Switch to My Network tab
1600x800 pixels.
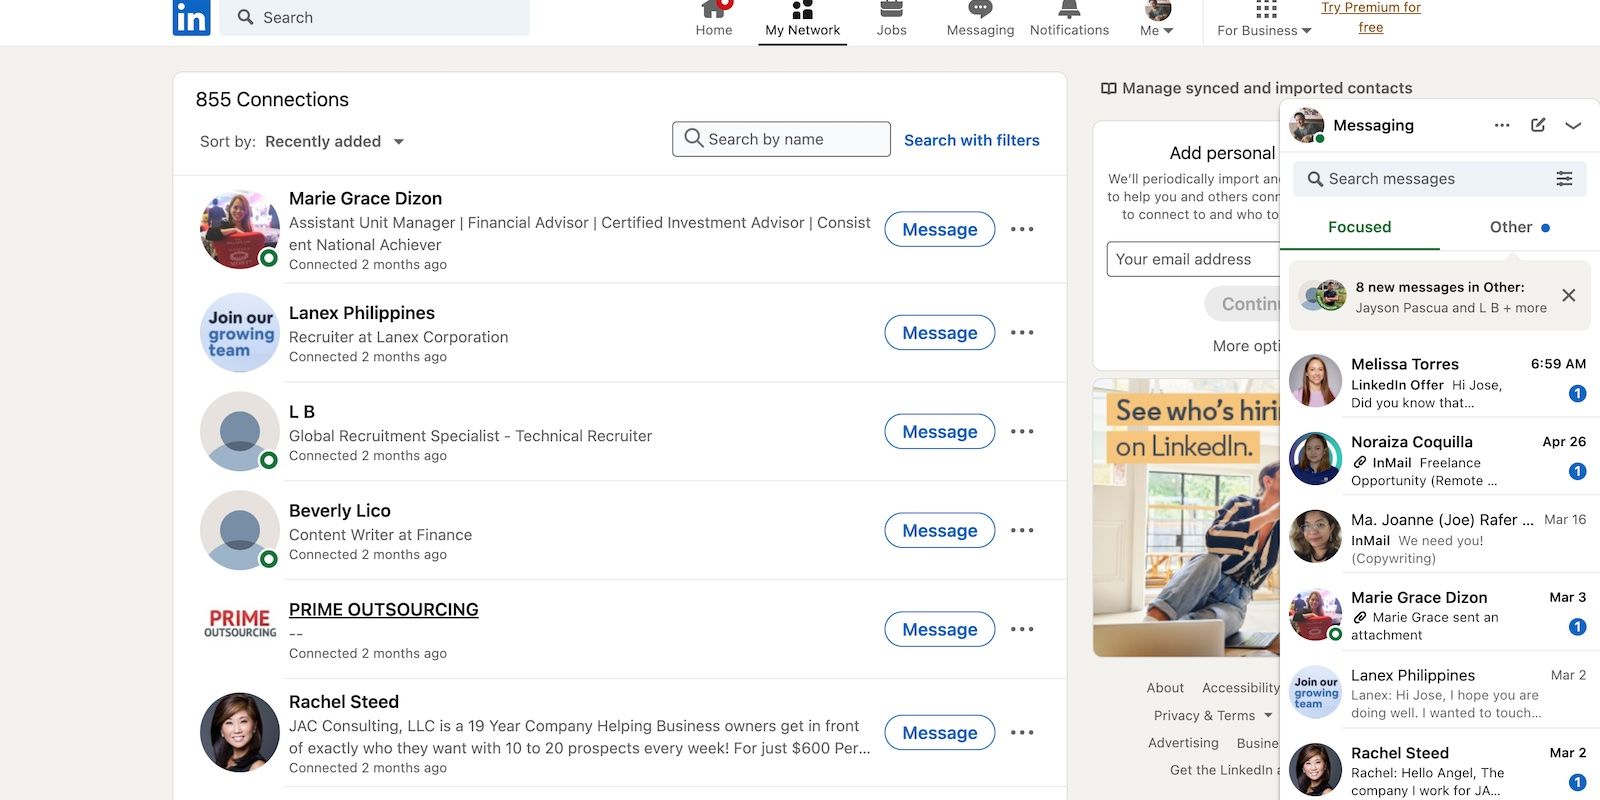802,20
